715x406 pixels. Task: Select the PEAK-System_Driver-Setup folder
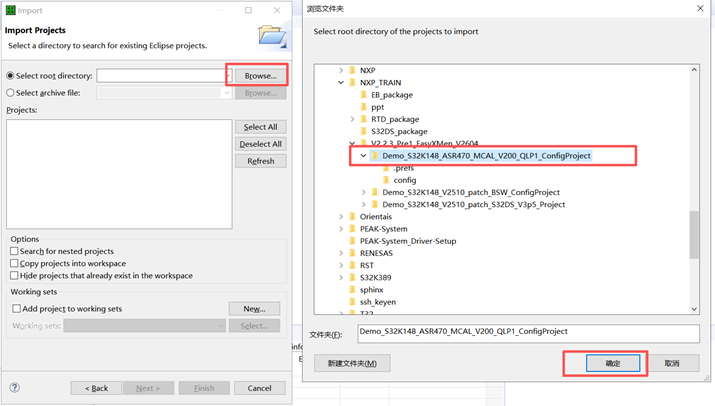[x=408, y=241]
